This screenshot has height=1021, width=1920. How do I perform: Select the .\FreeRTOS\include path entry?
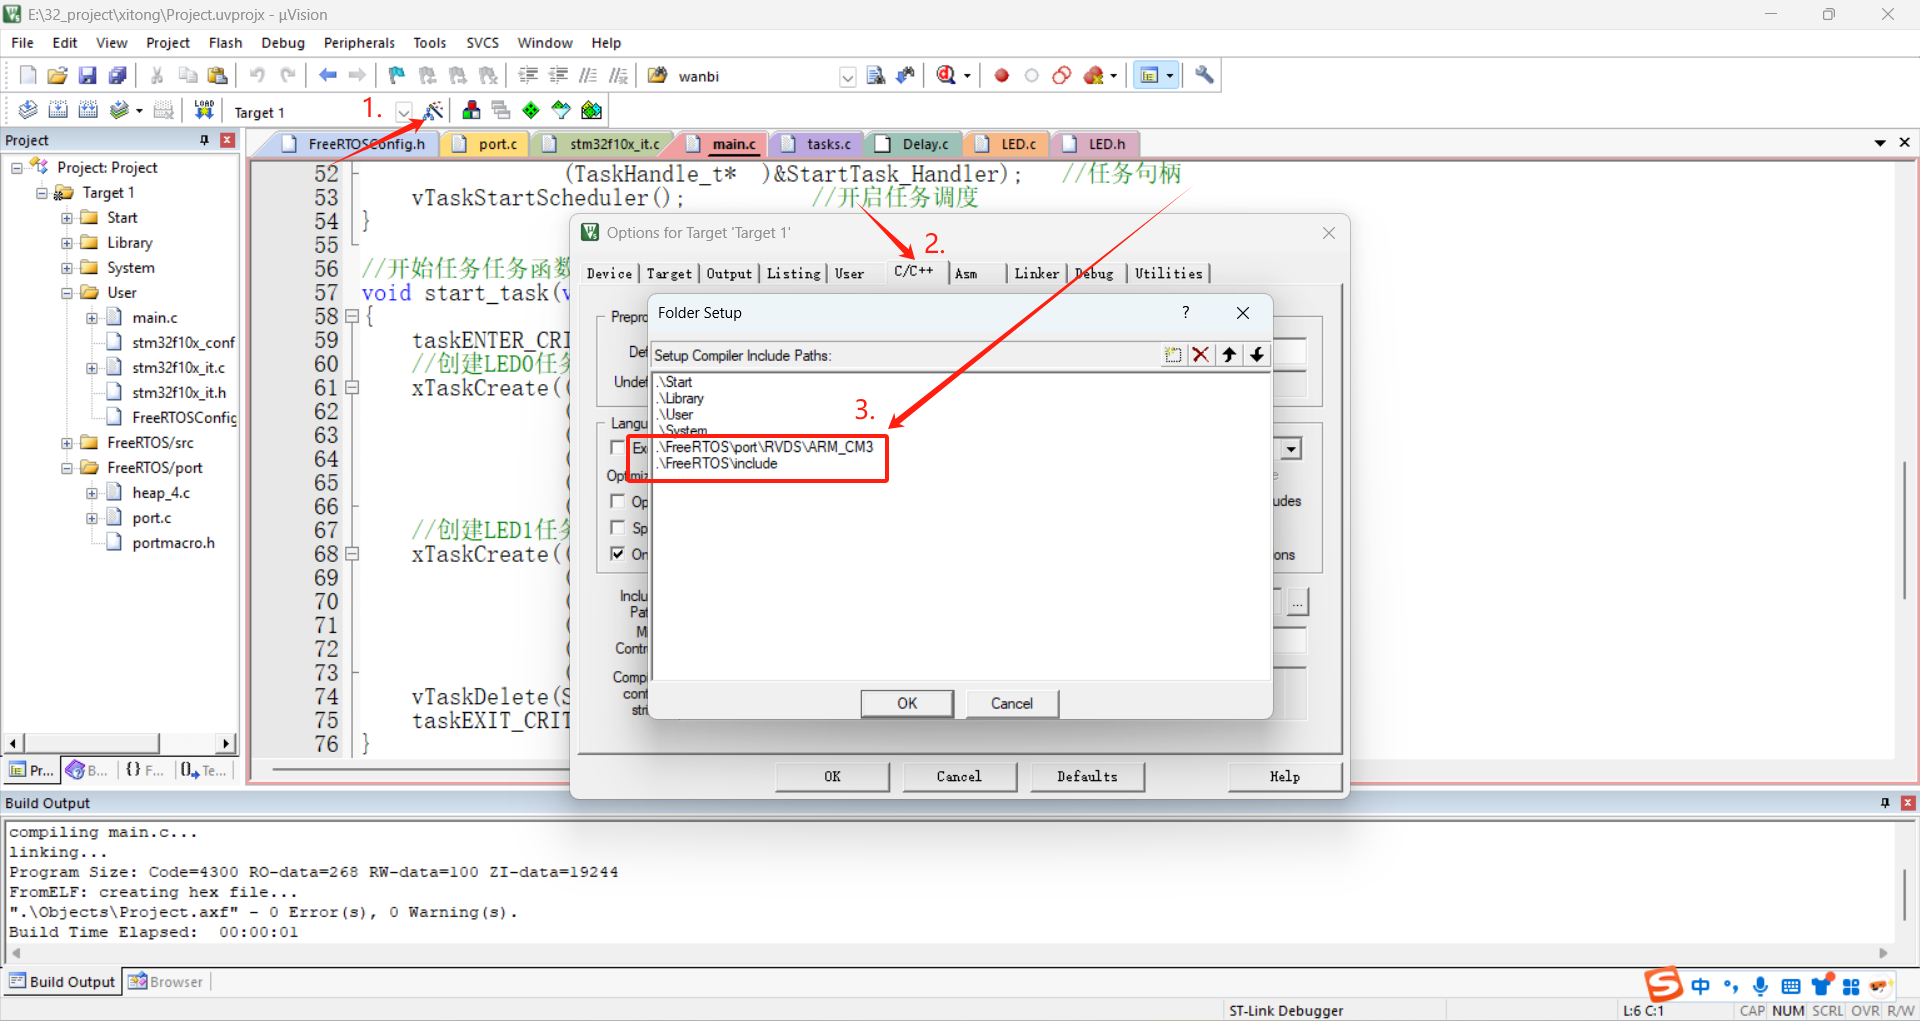coord(719,463)
